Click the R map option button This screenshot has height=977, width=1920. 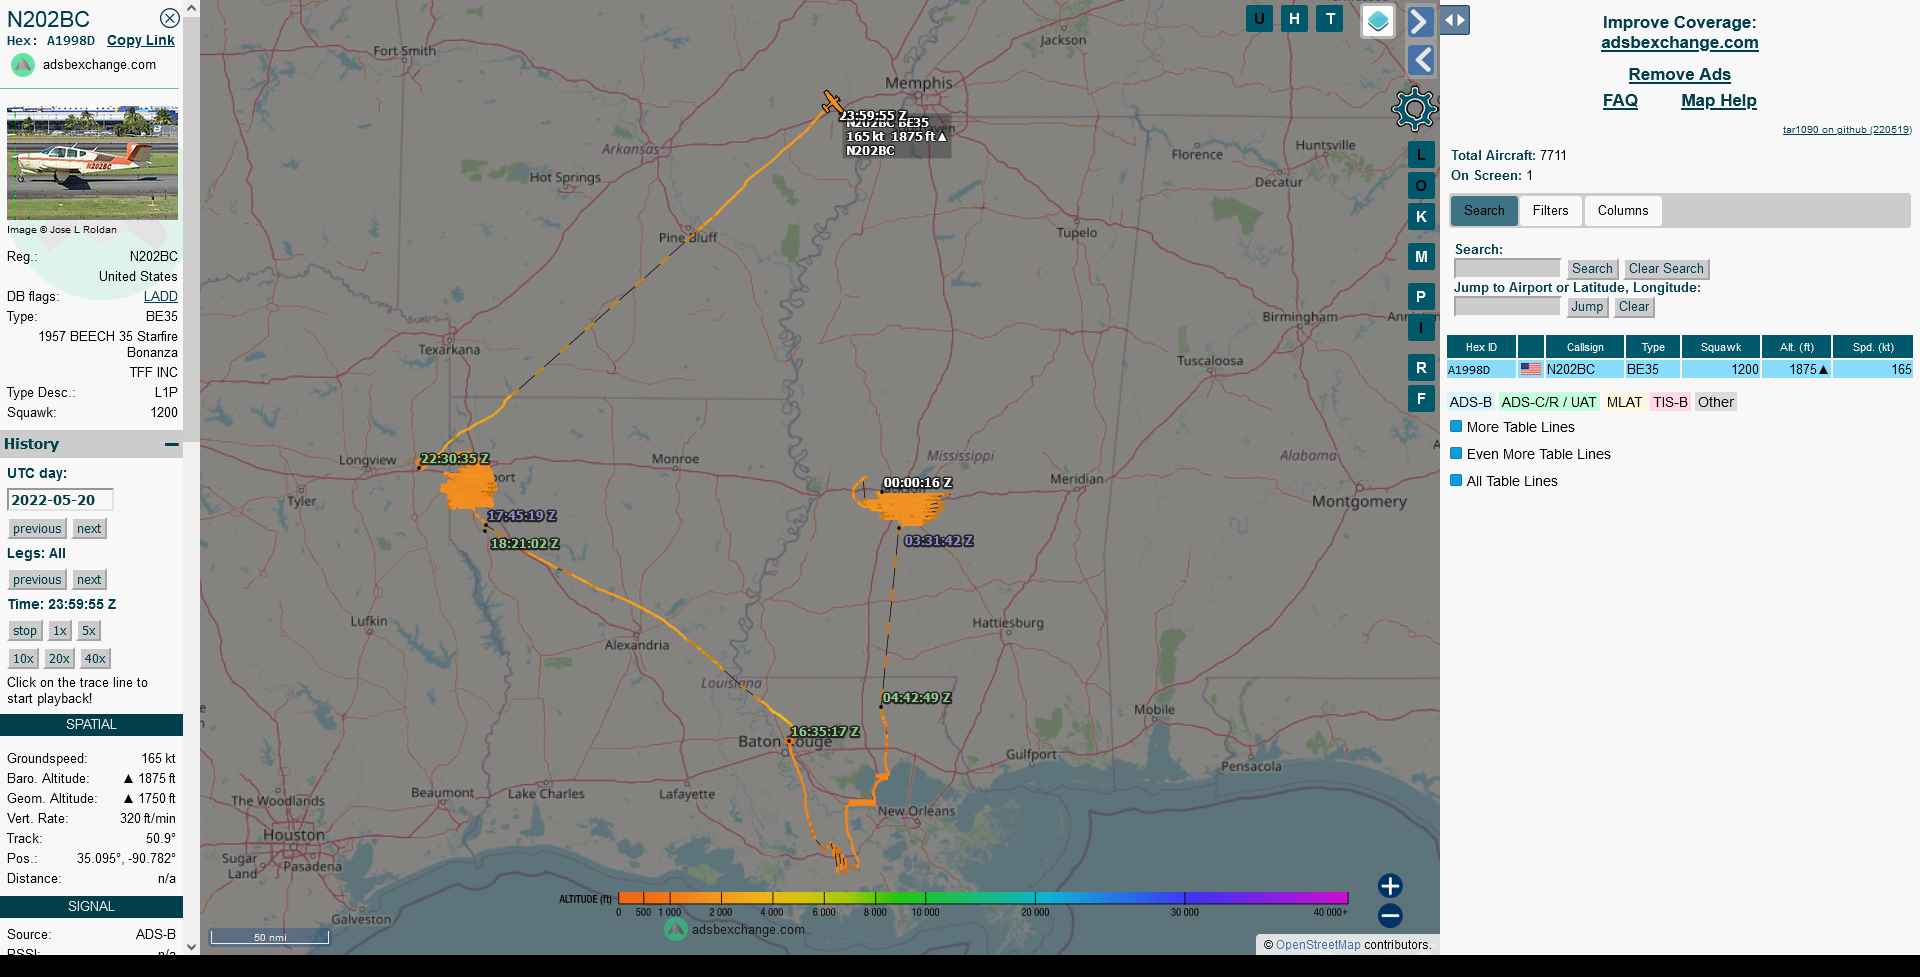pos(1421,368)
